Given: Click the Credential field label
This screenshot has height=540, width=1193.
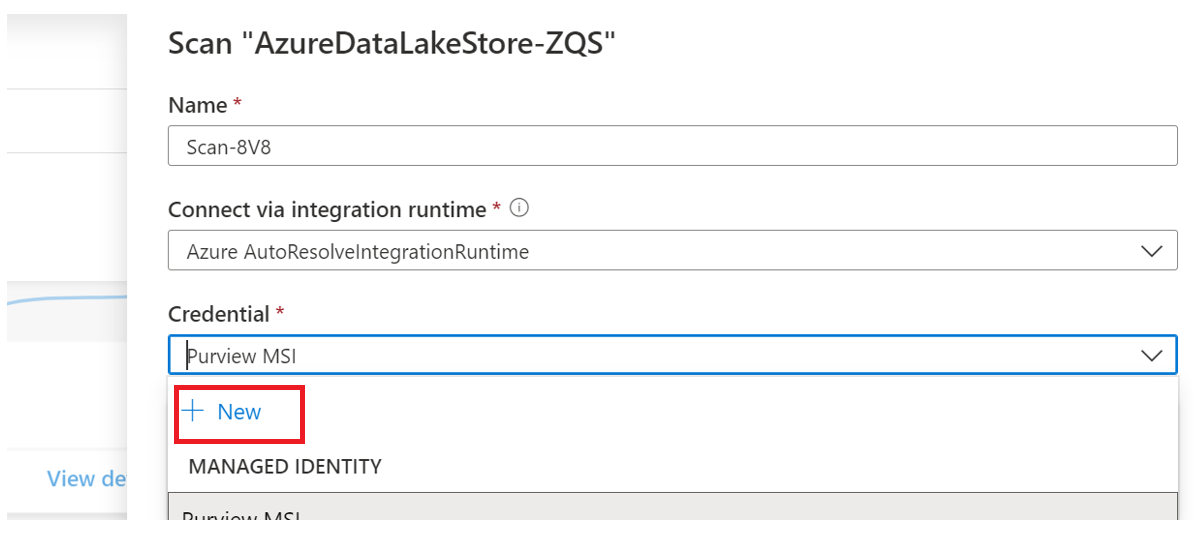Looking at the screenshot, I should point(219,314).
